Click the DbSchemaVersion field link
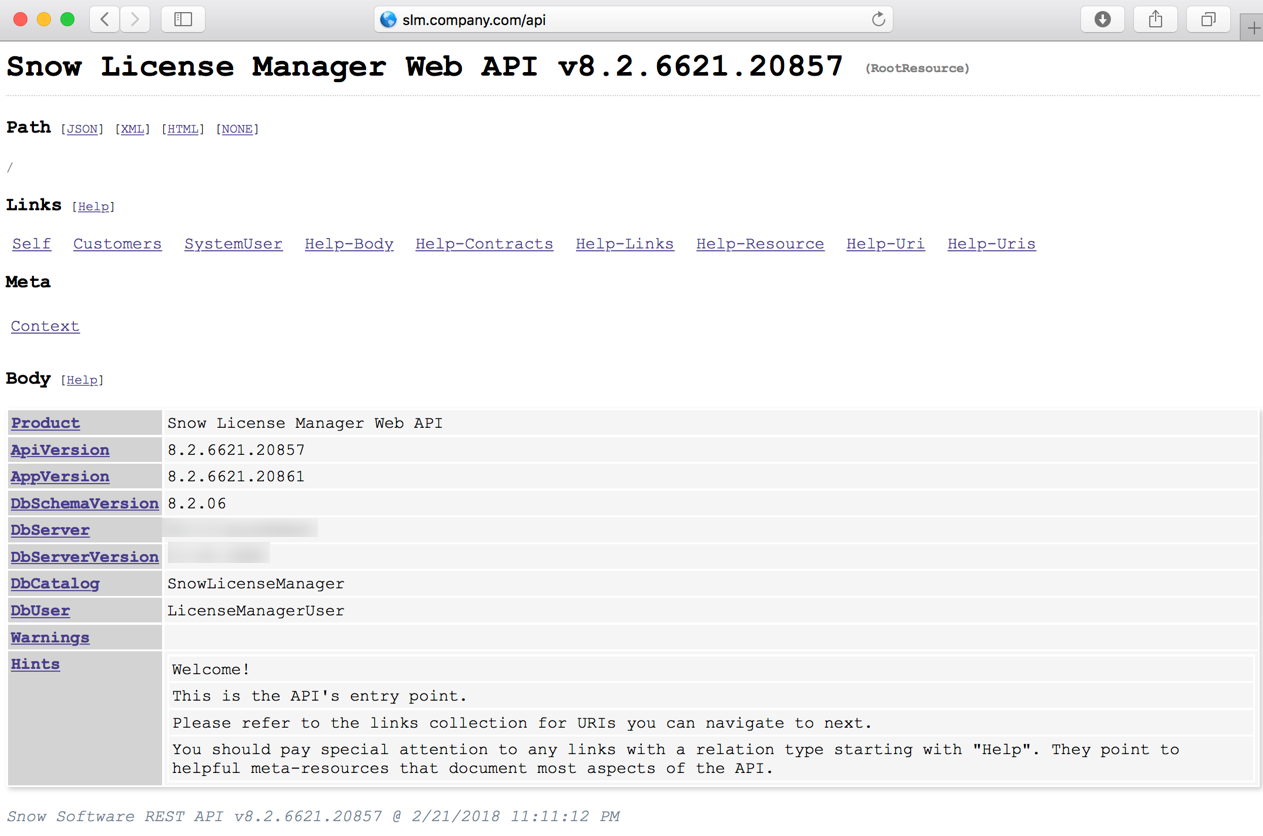Viewport: 1263px width, 836px height. (x=84, y=503)
